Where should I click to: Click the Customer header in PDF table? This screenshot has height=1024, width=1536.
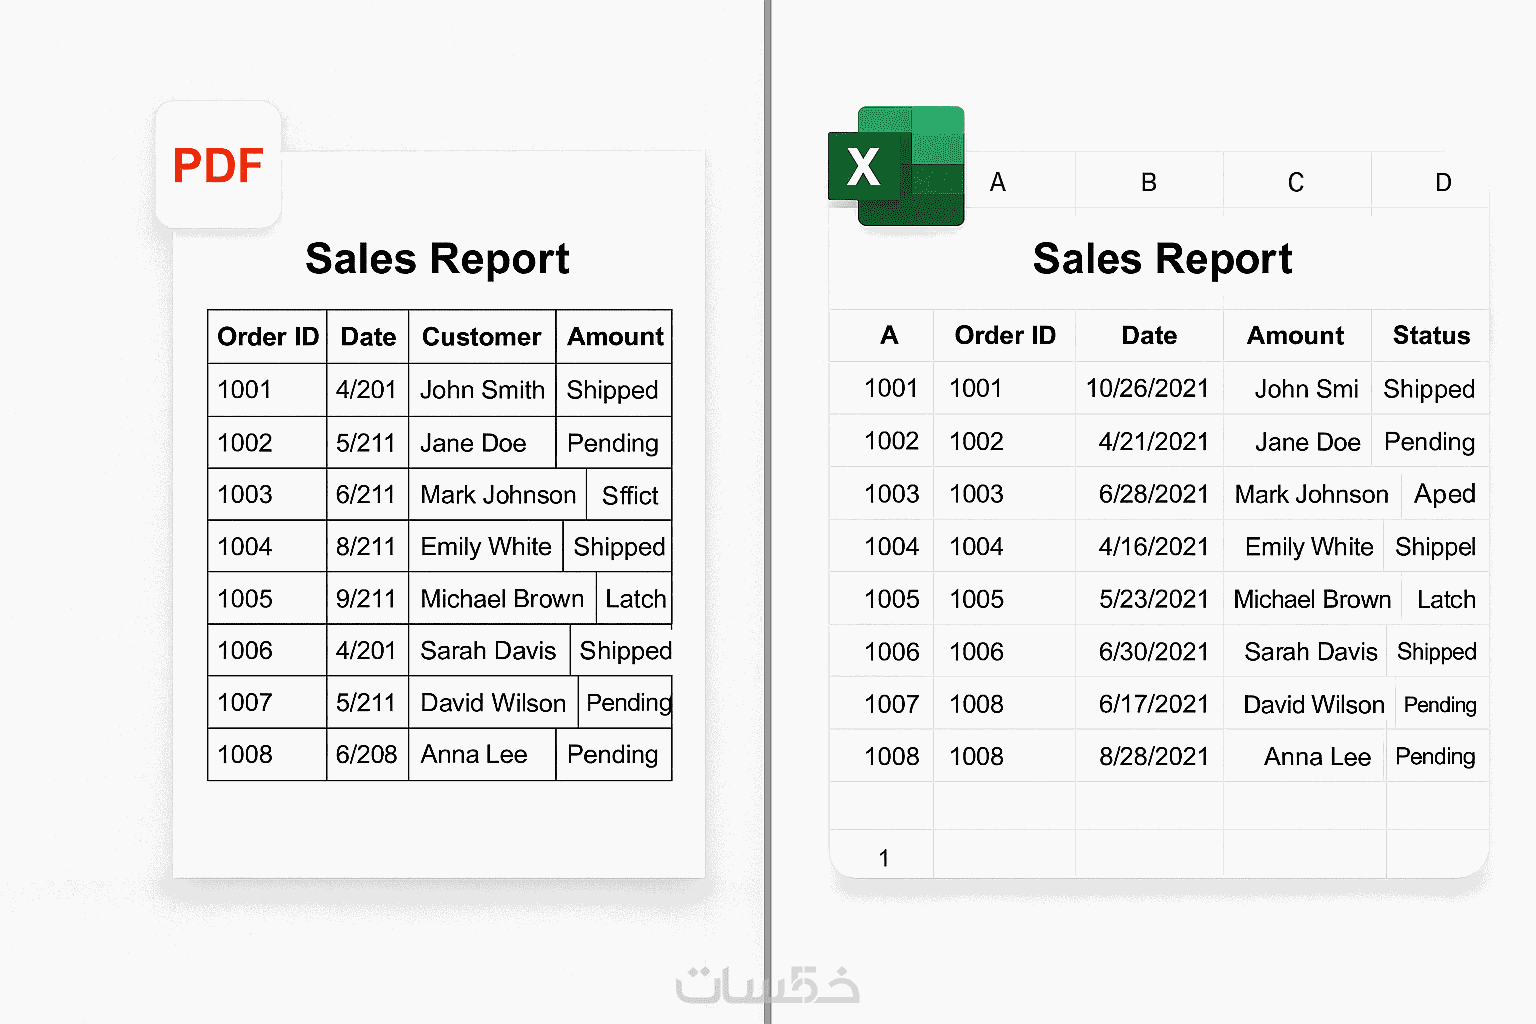(481, 337)
